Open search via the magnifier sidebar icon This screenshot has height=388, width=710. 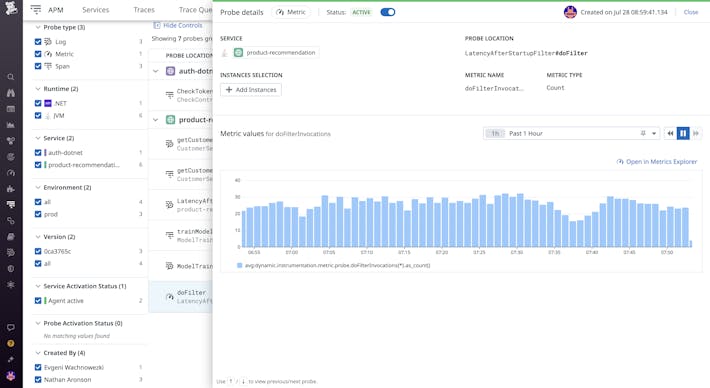click(10, 77)
